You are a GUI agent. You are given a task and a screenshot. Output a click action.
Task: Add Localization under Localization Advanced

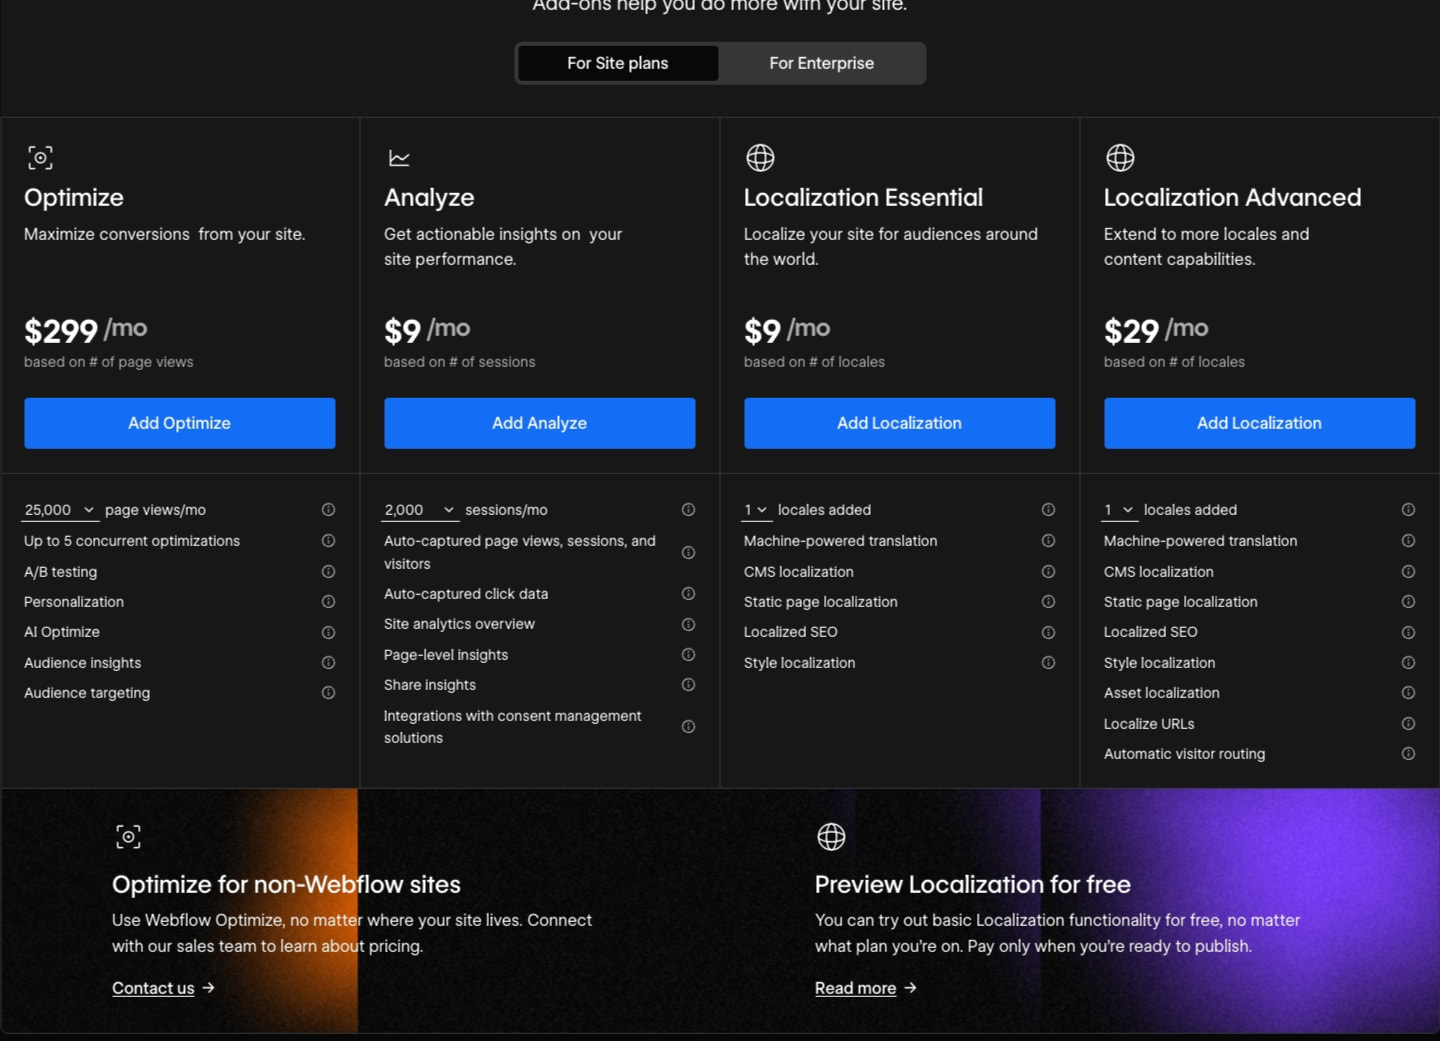click(1260, 423)
